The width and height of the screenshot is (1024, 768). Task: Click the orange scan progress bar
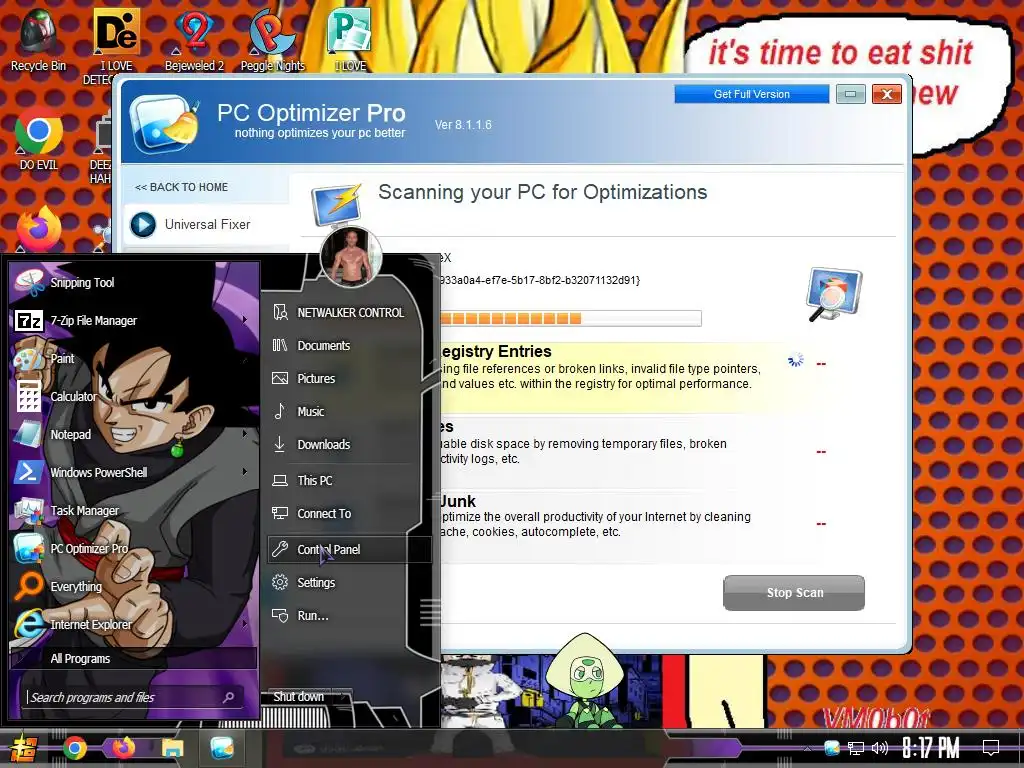click(x=570, y=318)
